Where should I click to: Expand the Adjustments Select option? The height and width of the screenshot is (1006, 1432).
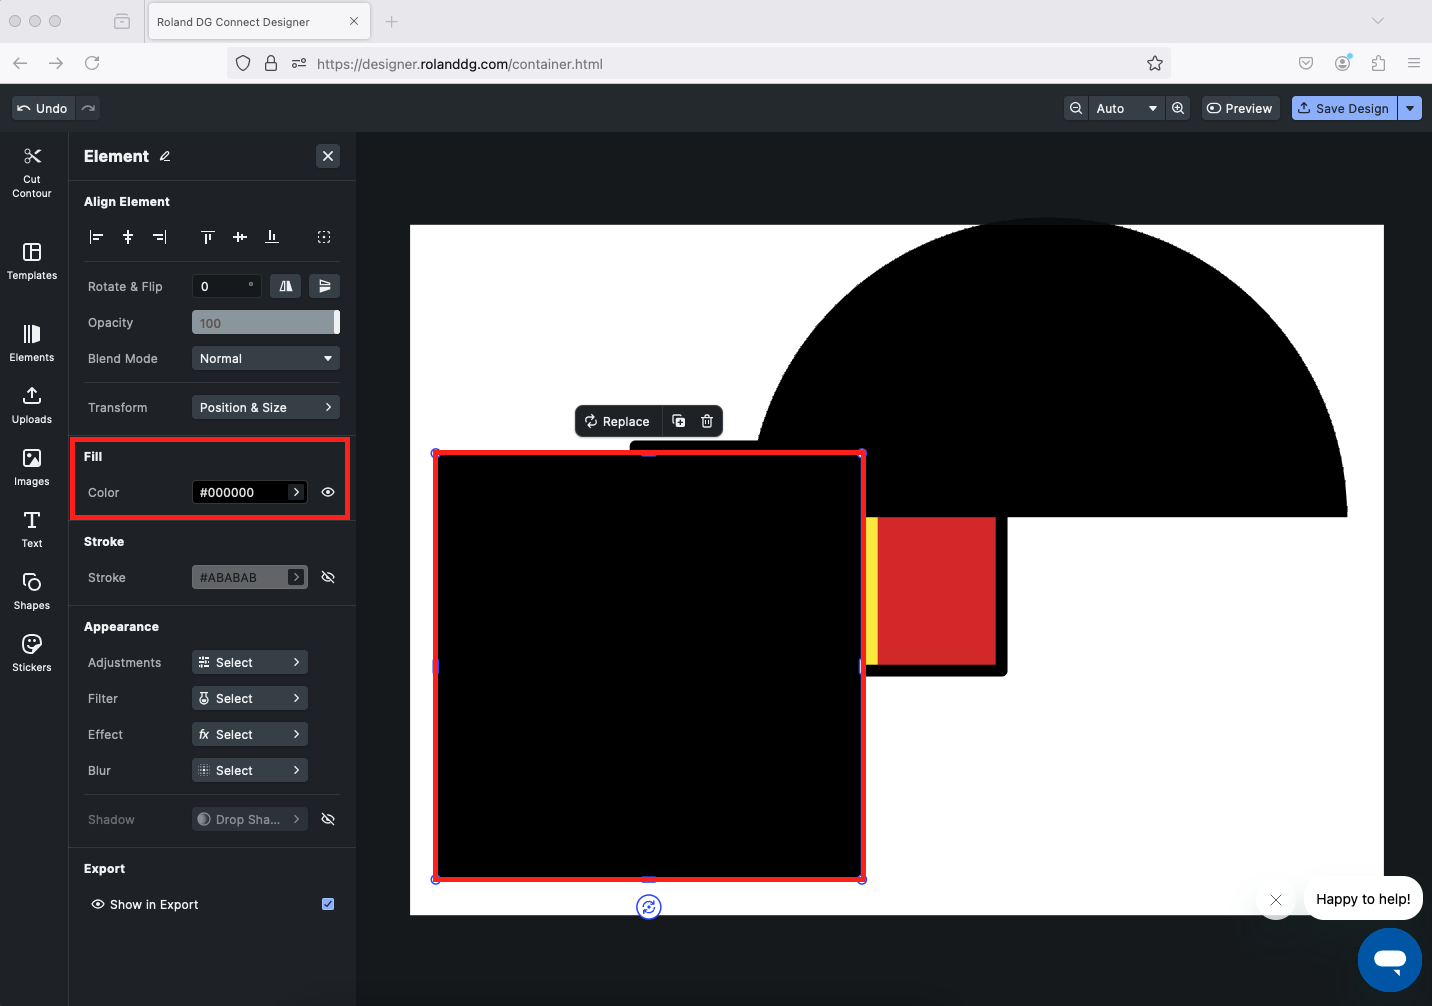250,662
